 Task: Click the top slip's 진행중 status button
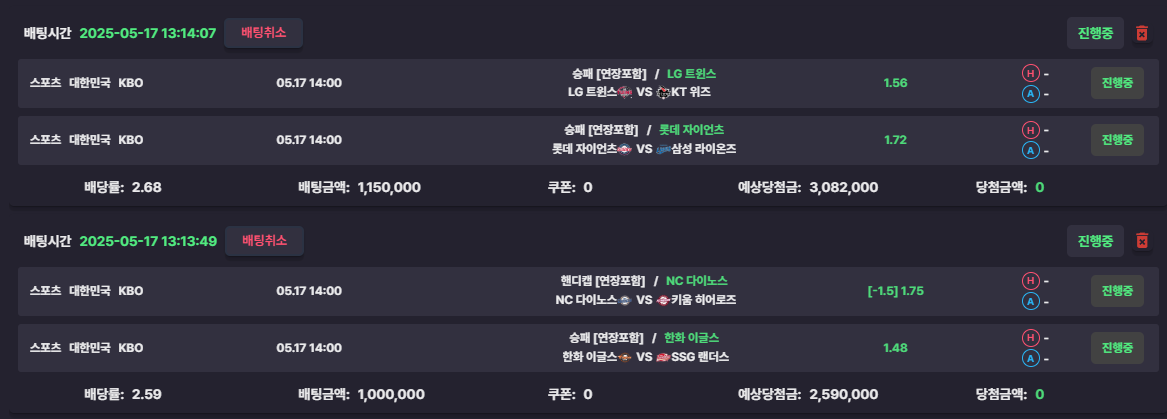point(1095,33)
